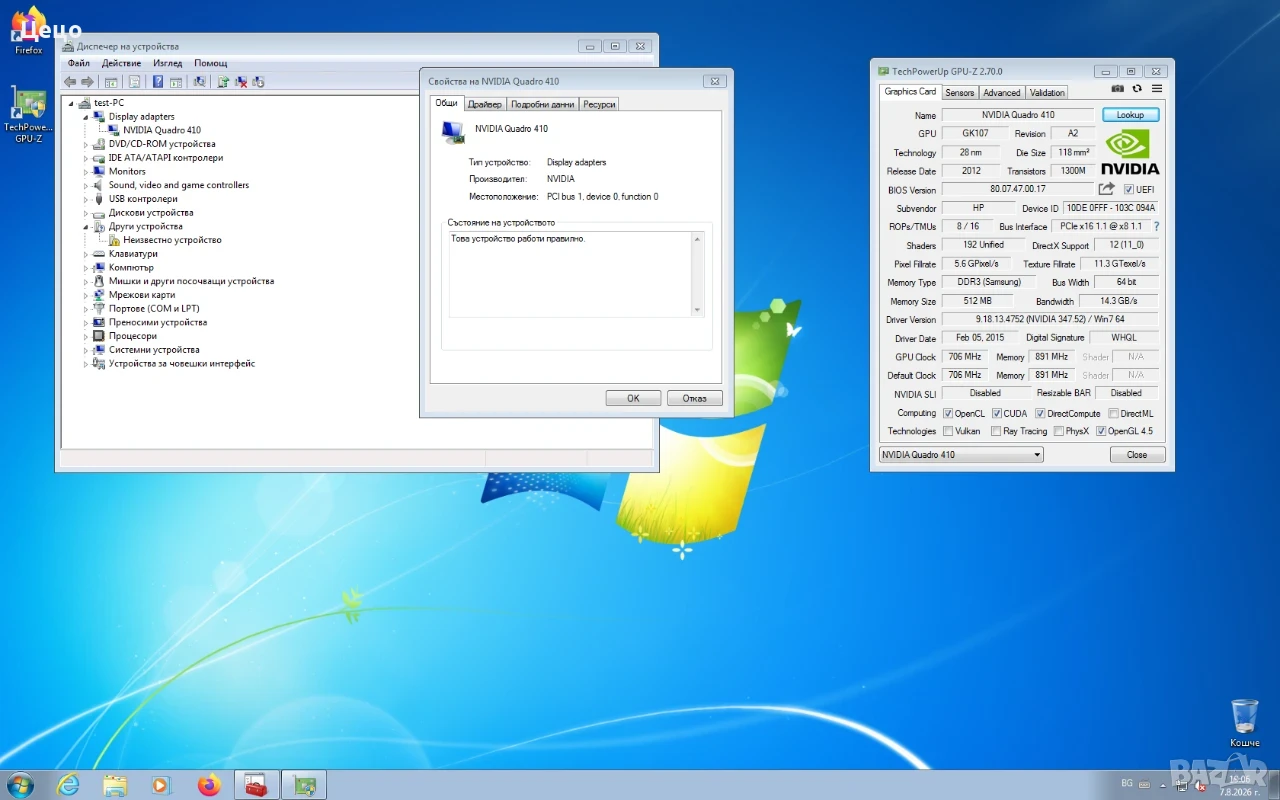Toggle the UEFI checkbox in GPU-Z
This screenshot has height=800, width=1280.
click(1129, 190)
